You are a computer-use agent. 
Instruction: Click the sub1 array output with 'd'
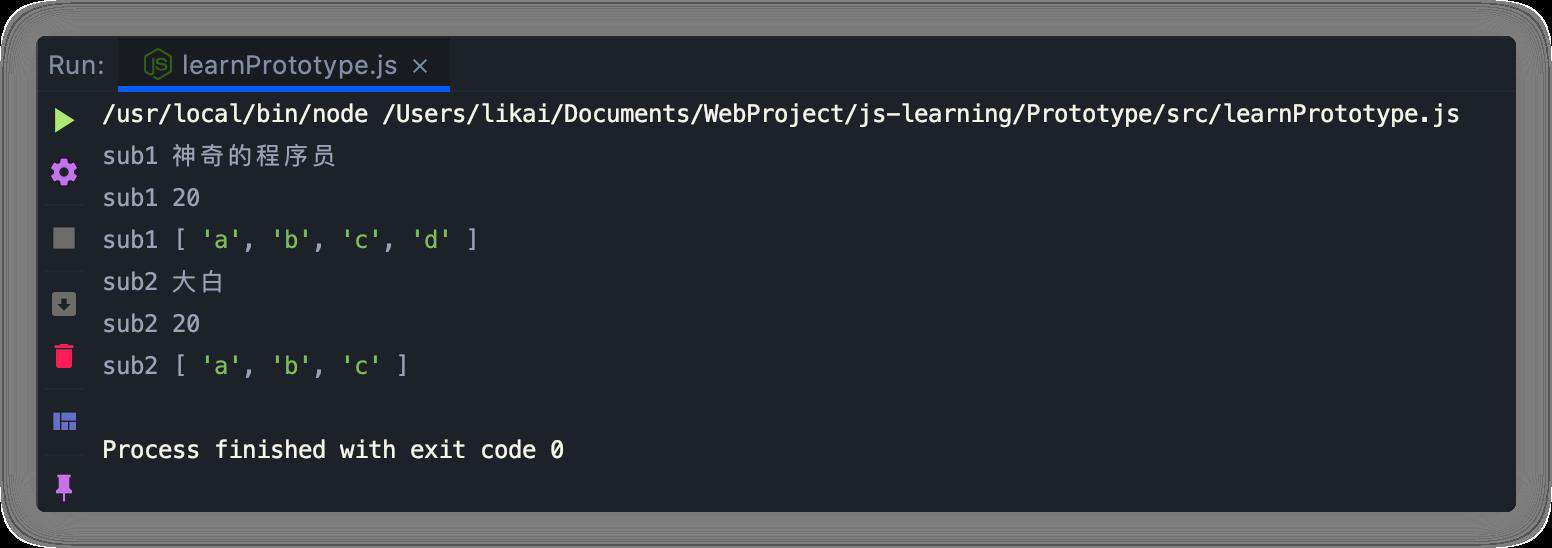290,240
